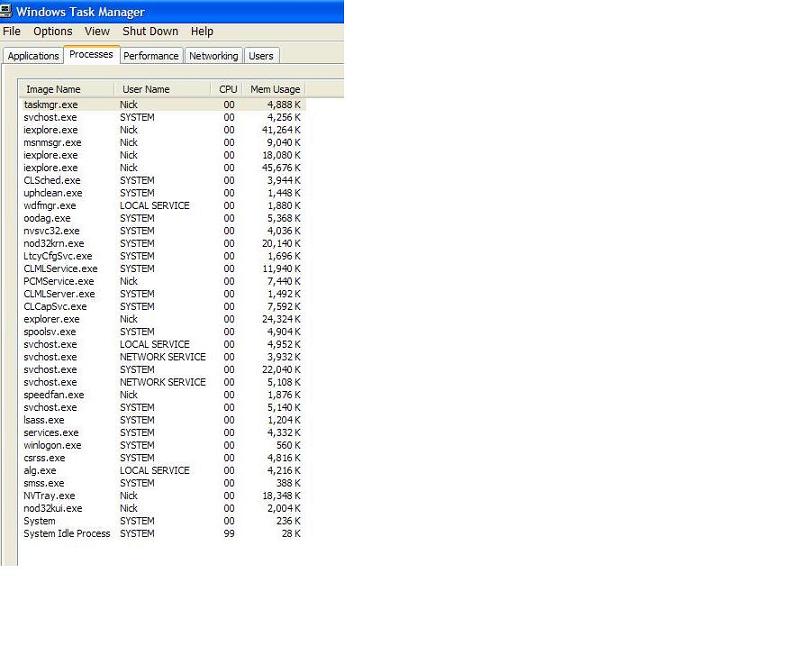Image resolution: width=807 pixels, height=646 pixels.
Task: Open the Options menu
Action: (x=52, y=31)
